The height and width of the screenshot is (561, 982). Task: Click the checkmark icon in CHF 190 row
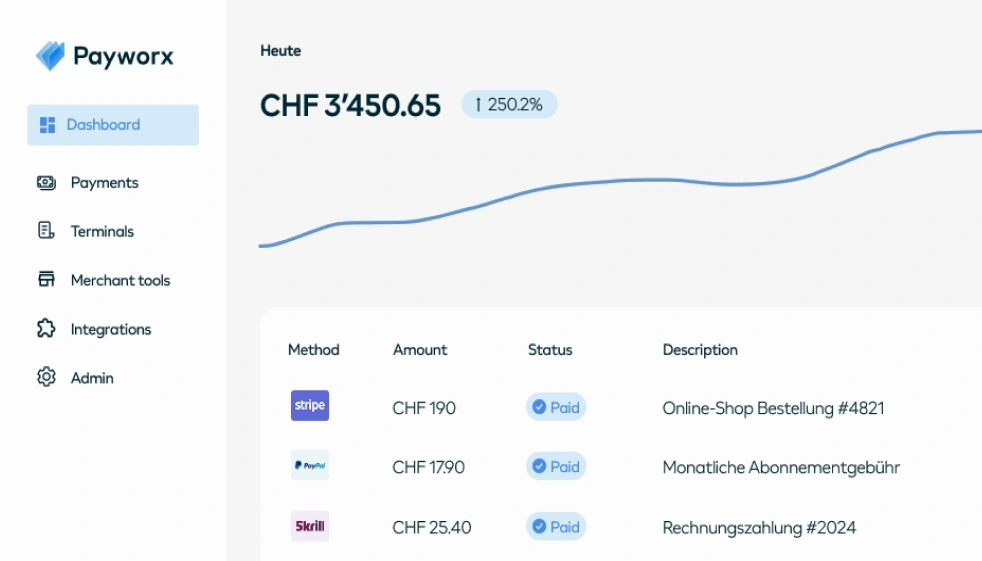click(539, 407)
